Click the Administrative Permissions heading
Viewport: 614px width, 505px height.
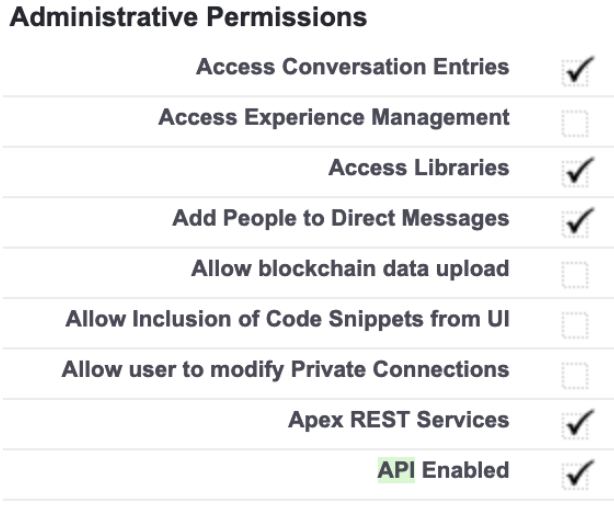click(x=190, y=17)
